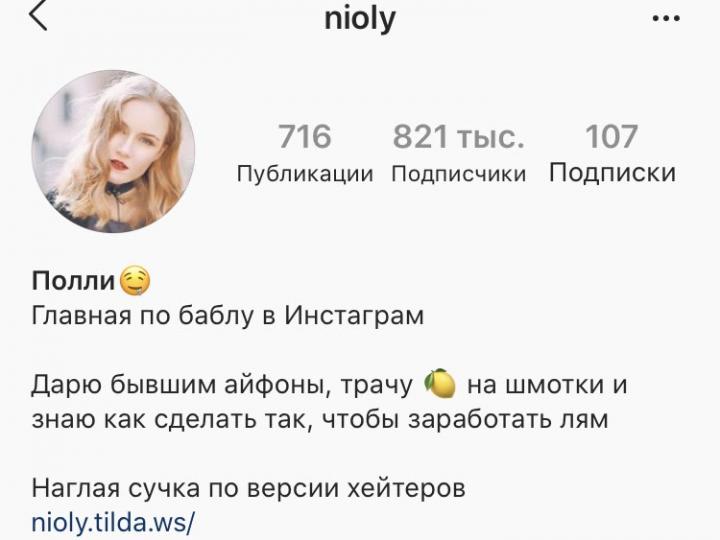Tap the drooling face emoji beside Полли

click(x=135, y=281)
